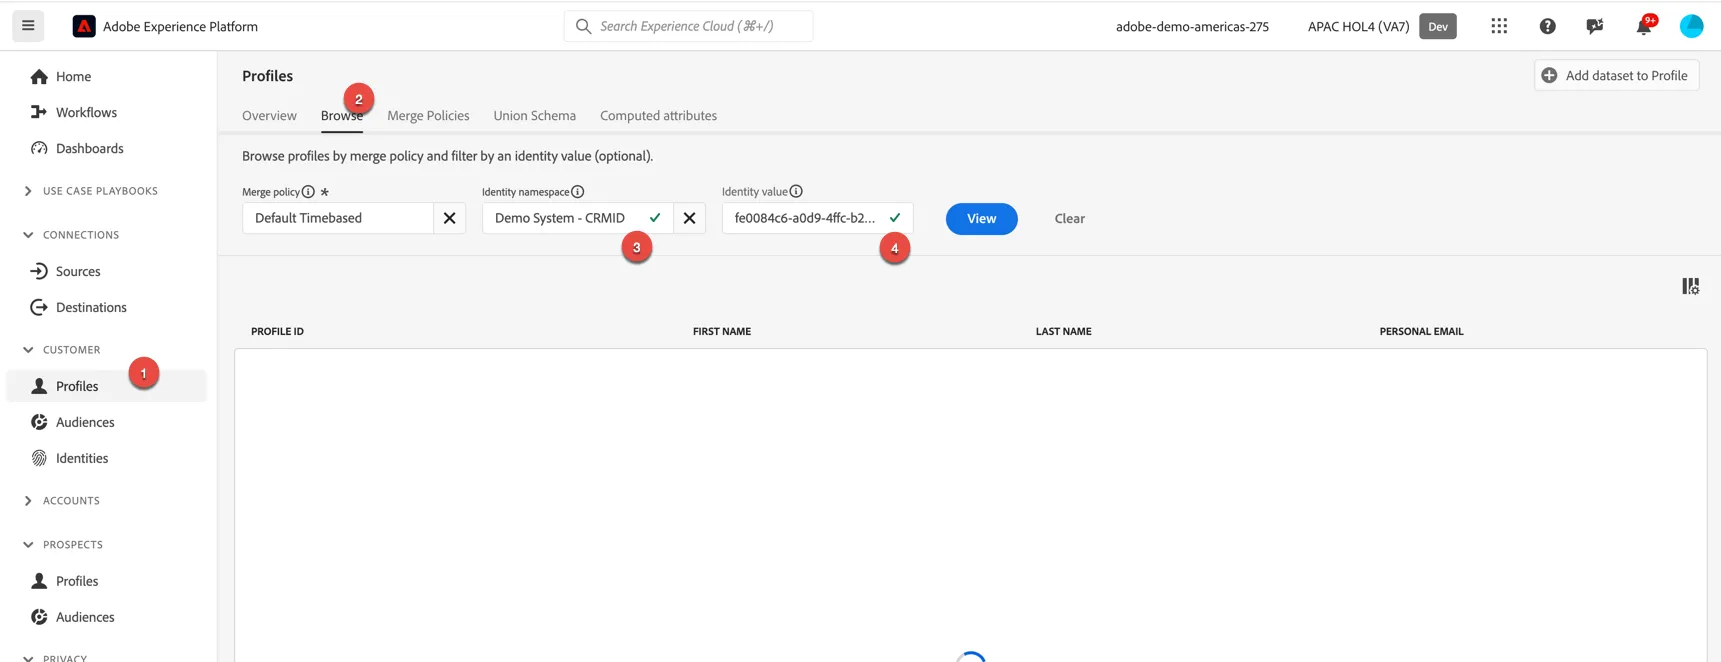Click the Merge policy info icon
This screenshot has width=1721, height=662.
[x=309, y=192]
